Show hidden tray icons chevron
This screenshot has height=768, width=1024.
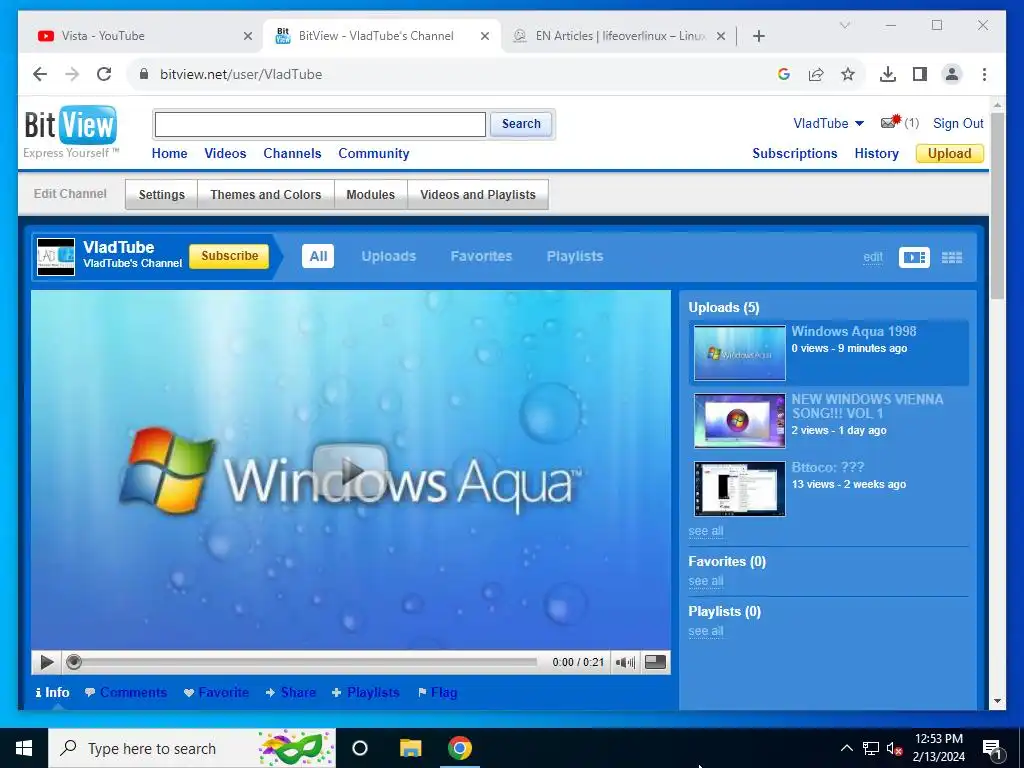tap(846, 748)
